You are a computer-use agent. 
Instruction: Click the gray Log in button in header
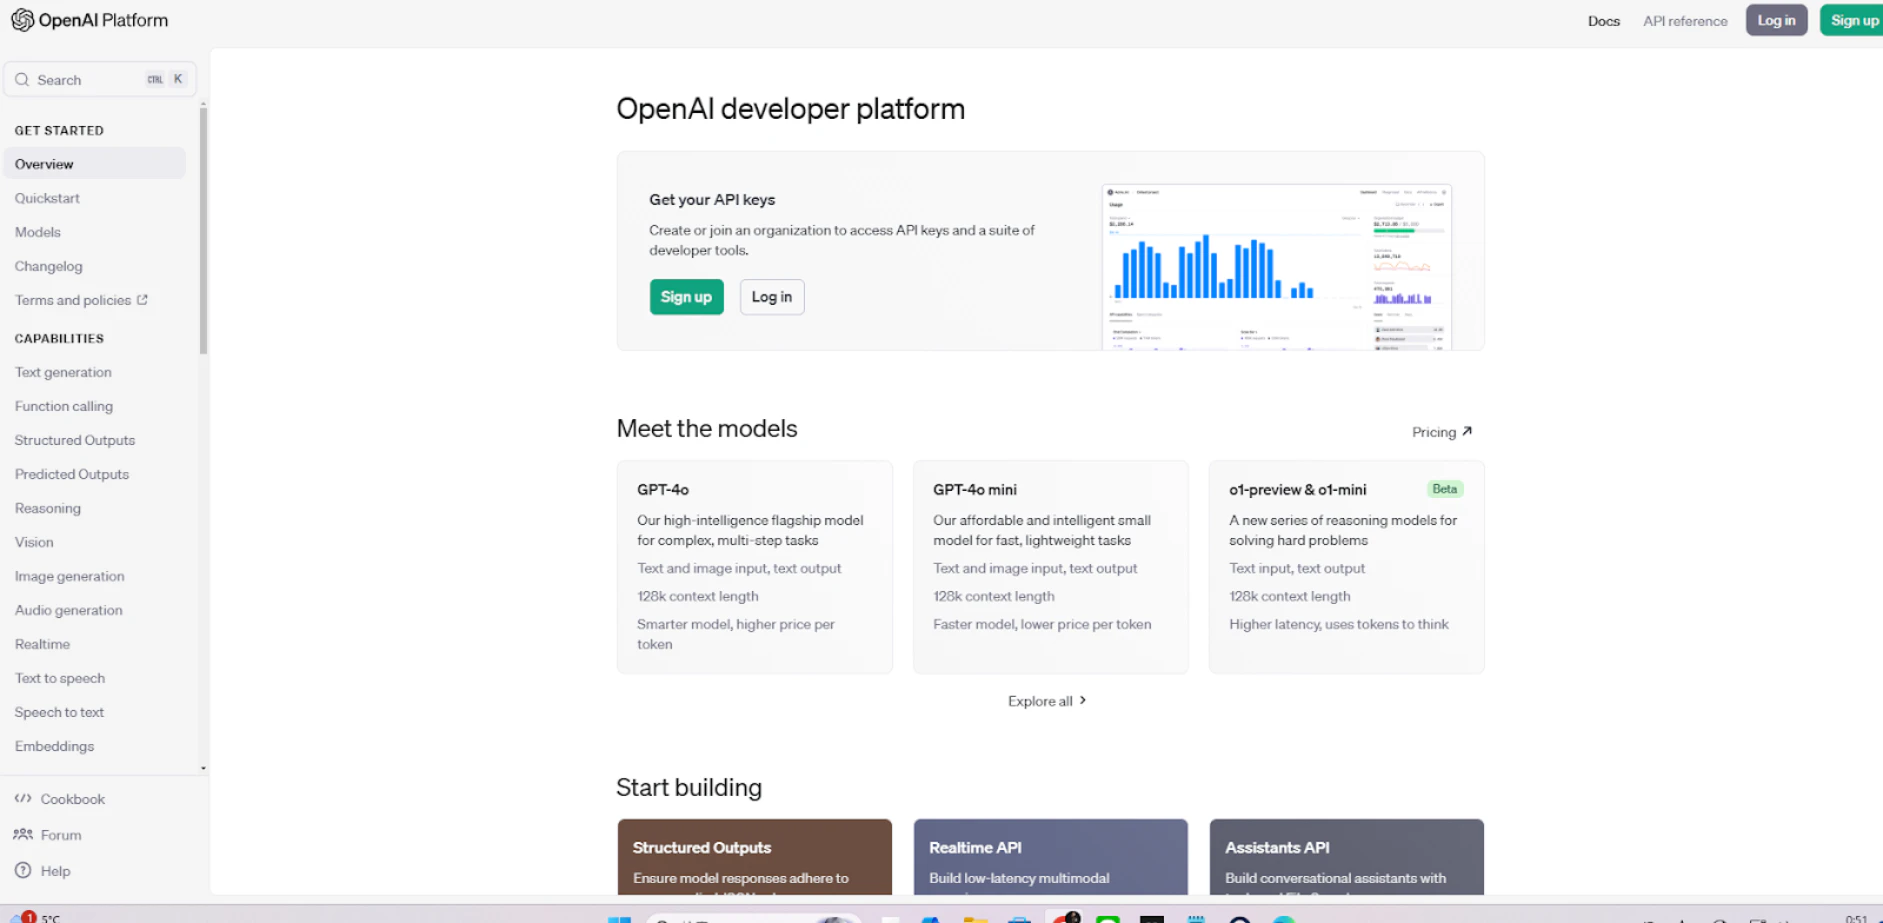1776,20
